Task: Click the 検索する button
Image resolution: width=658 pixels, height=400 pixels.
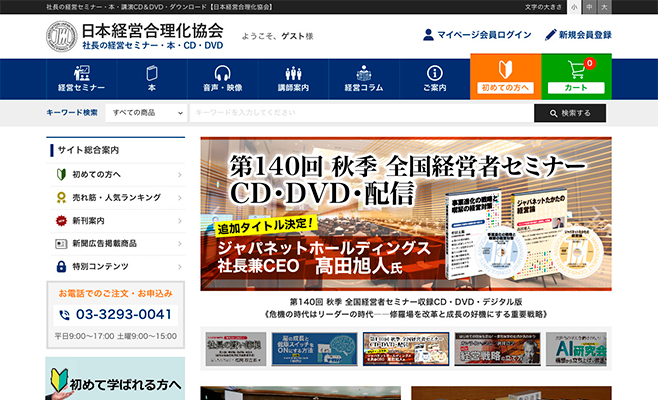Action: click(570, 113)
